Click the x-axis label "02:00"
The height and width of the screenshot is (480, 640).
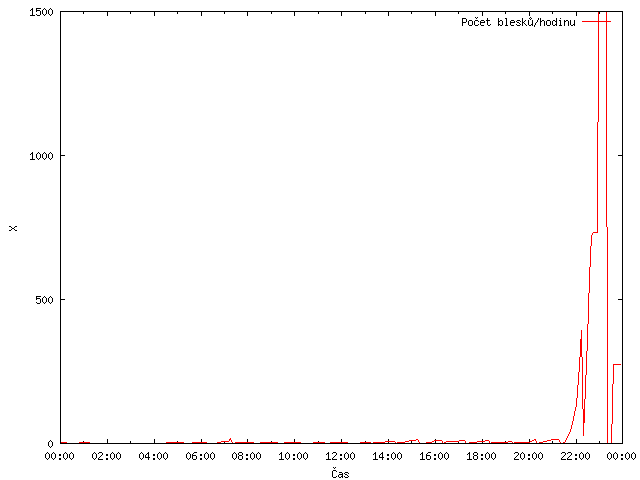(x=106, y=456)
